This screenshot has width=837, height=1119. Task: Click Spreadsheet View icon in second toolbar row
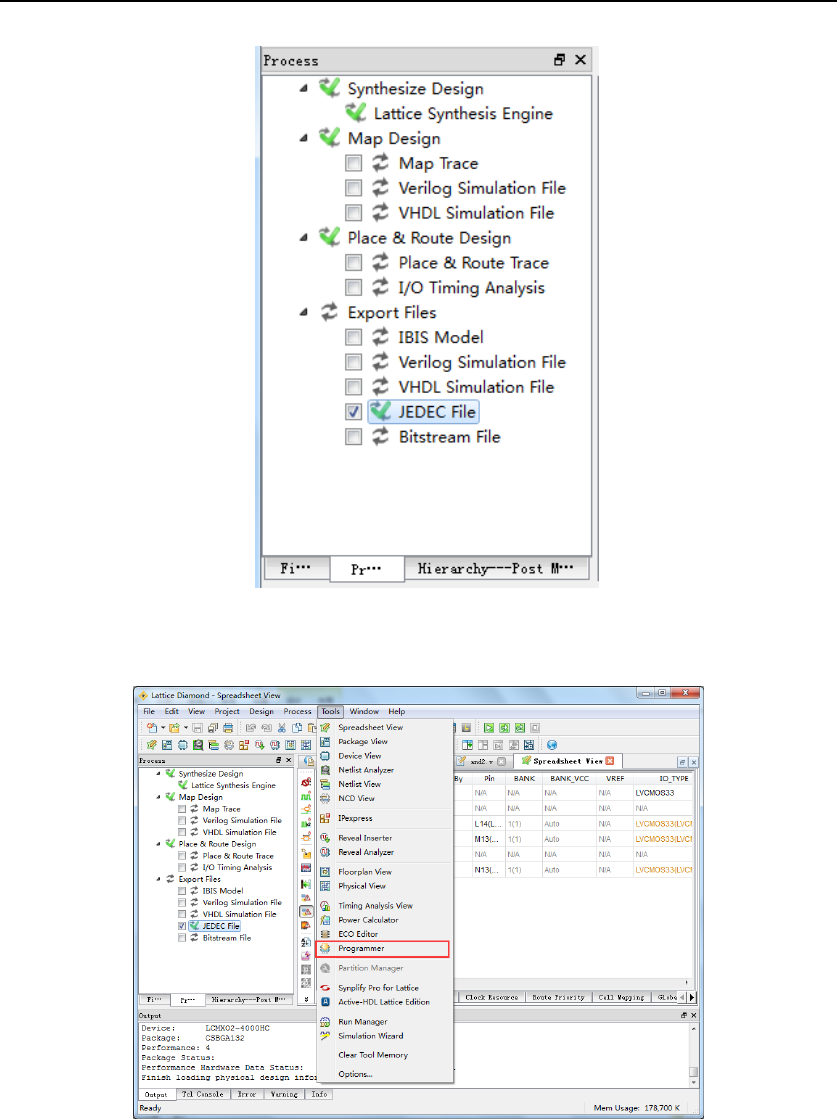(151, 744)
